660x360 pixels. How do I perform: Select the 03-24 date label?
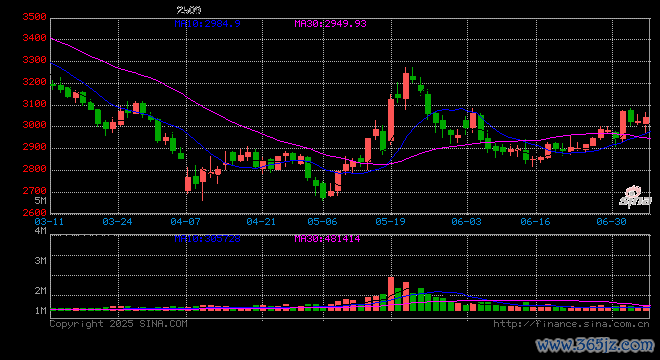pos(117,221)
